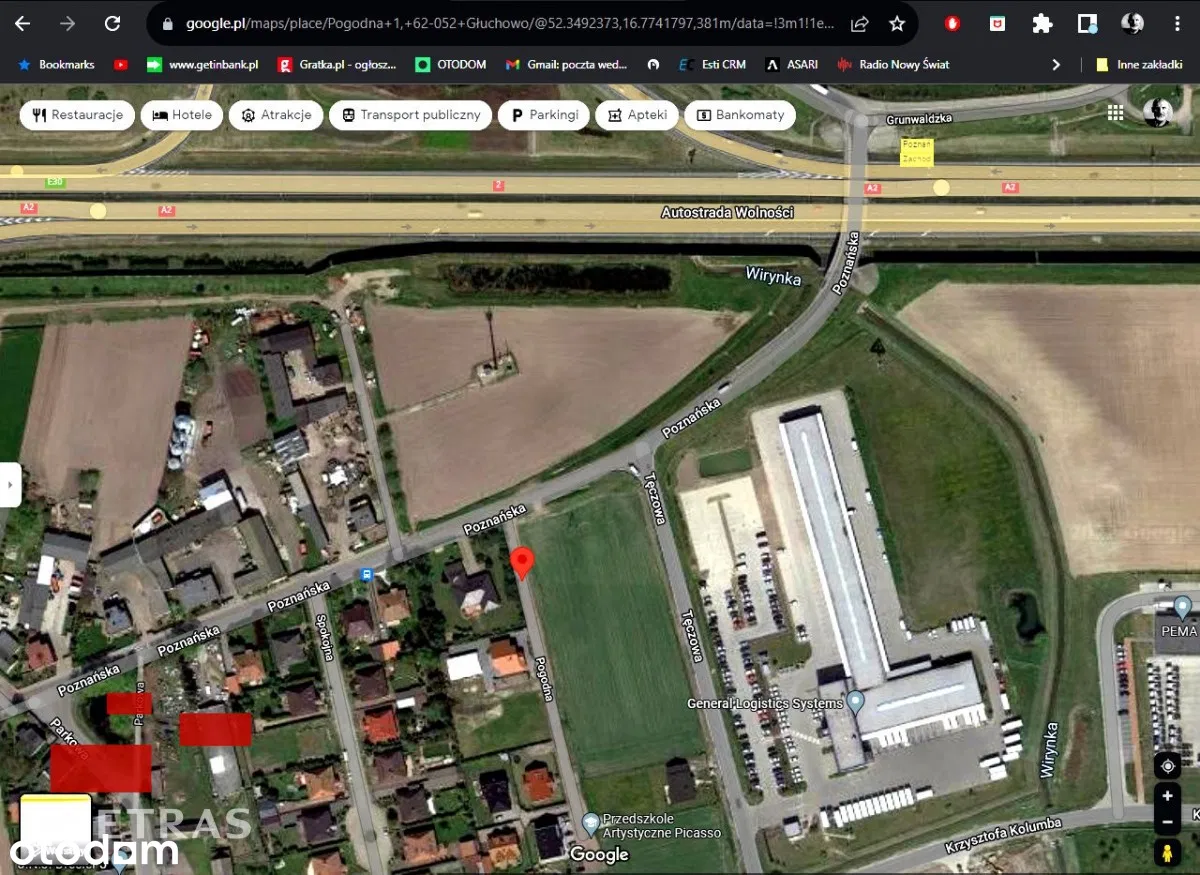This screenshot has height=875, width=1200.
Task: Reload the Google Maps page
Action: 112,23
